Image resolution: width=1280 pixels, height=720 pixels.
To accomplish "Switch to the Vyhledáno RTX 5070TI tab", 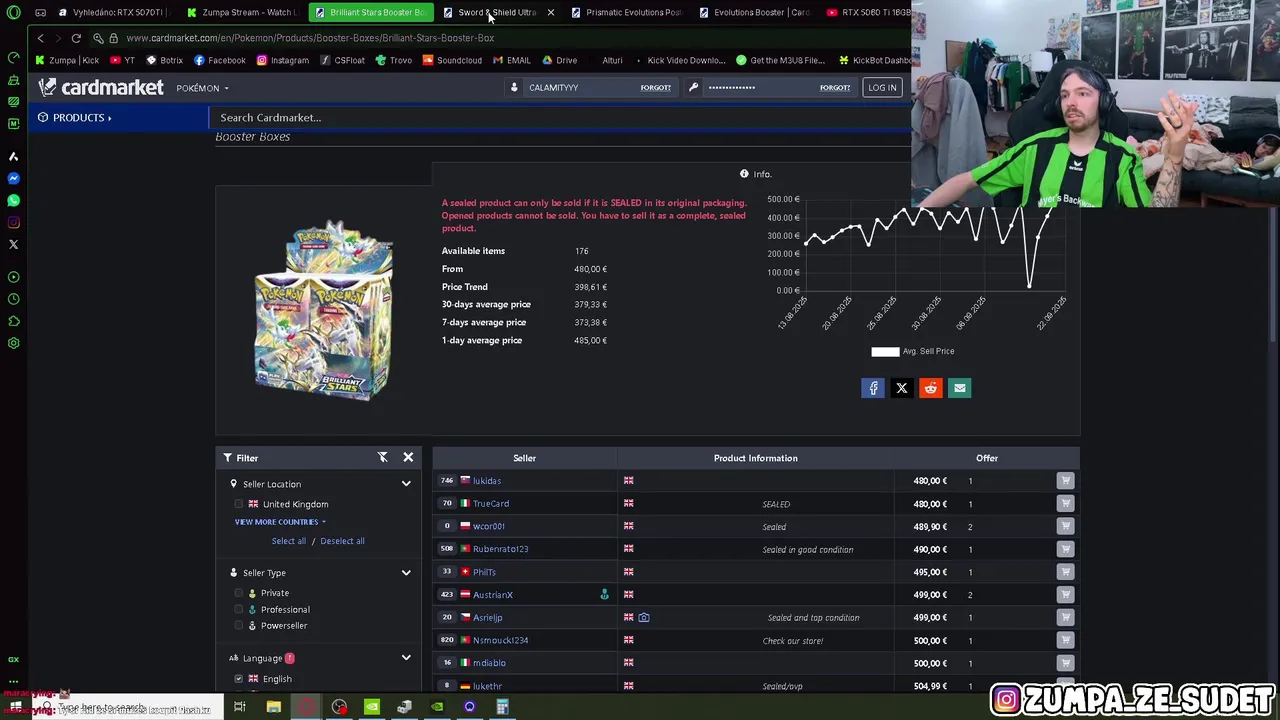I will 112,12.
